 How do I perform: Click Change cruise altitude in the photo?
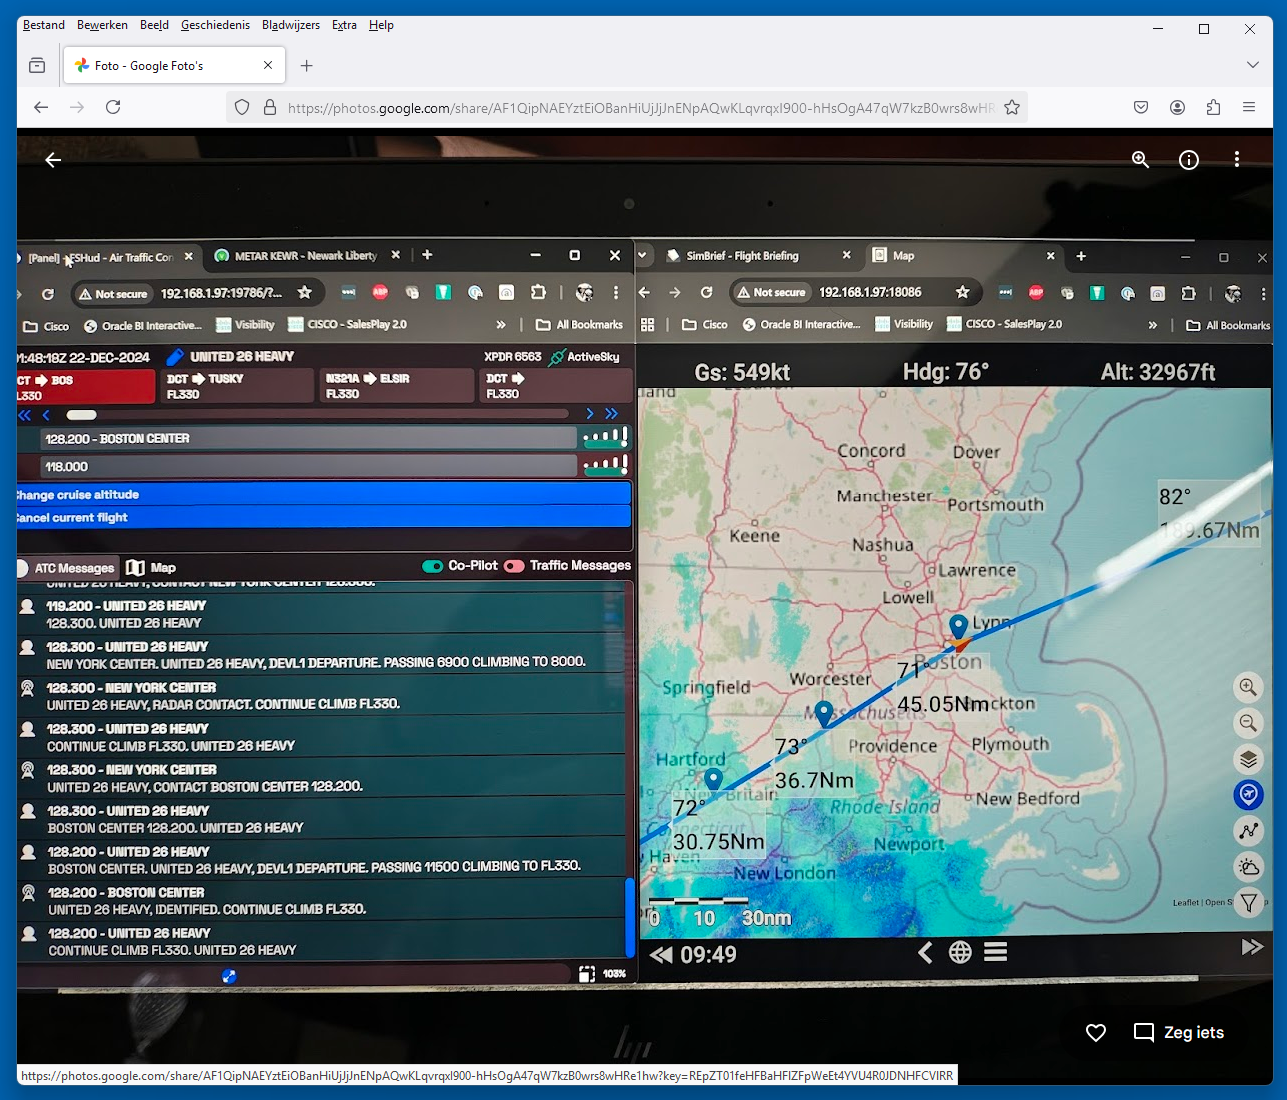324,494
